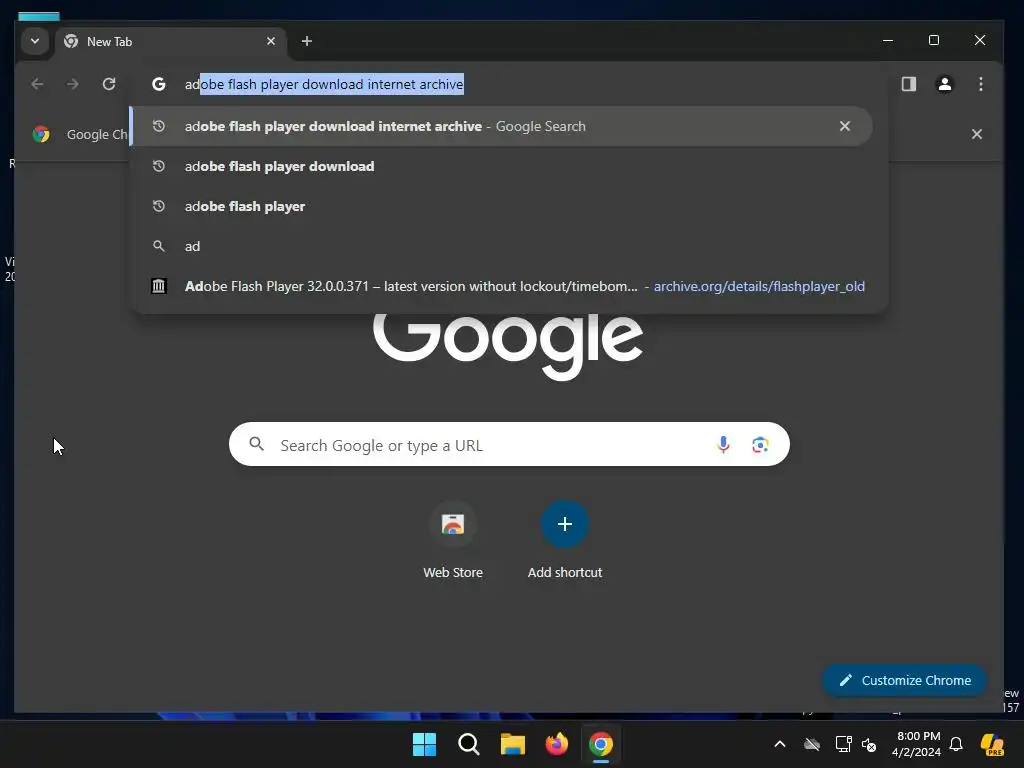The image size is (1024, 768).
Task: Choose suggestion adobe flash player download internet archive
Action: tap(500, 126)
